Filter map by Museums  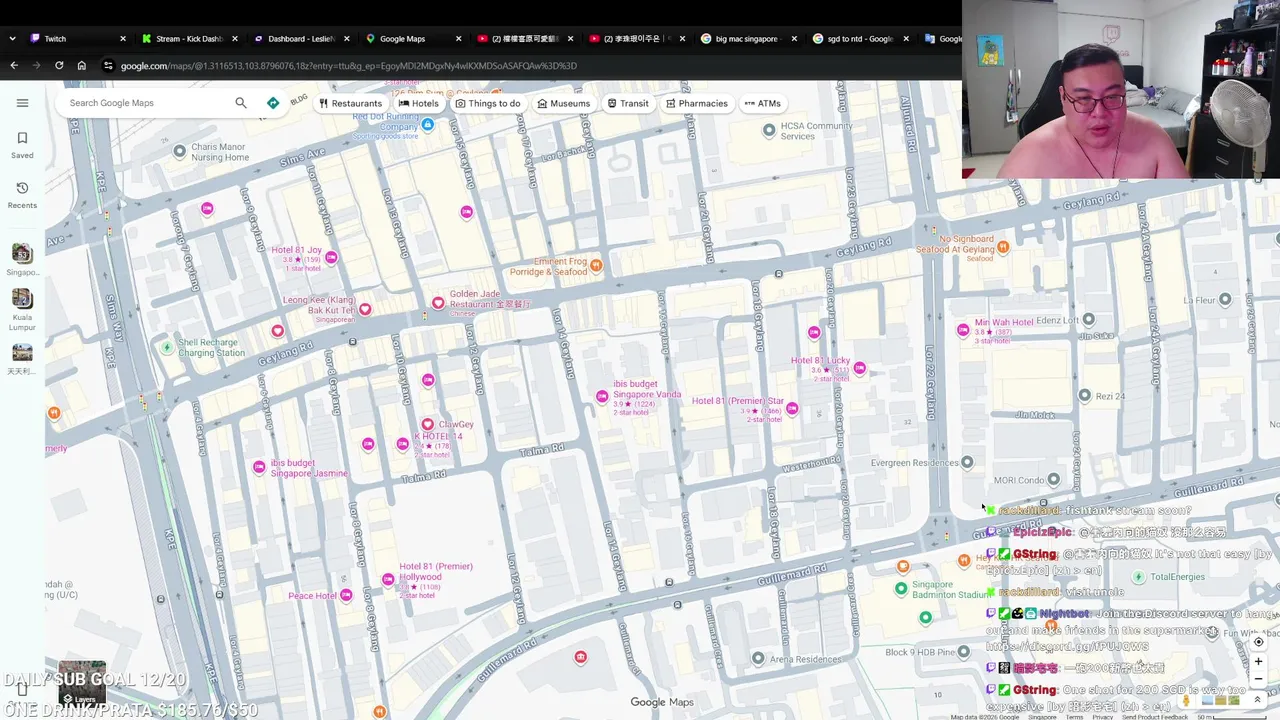click(x=563, y=103)
